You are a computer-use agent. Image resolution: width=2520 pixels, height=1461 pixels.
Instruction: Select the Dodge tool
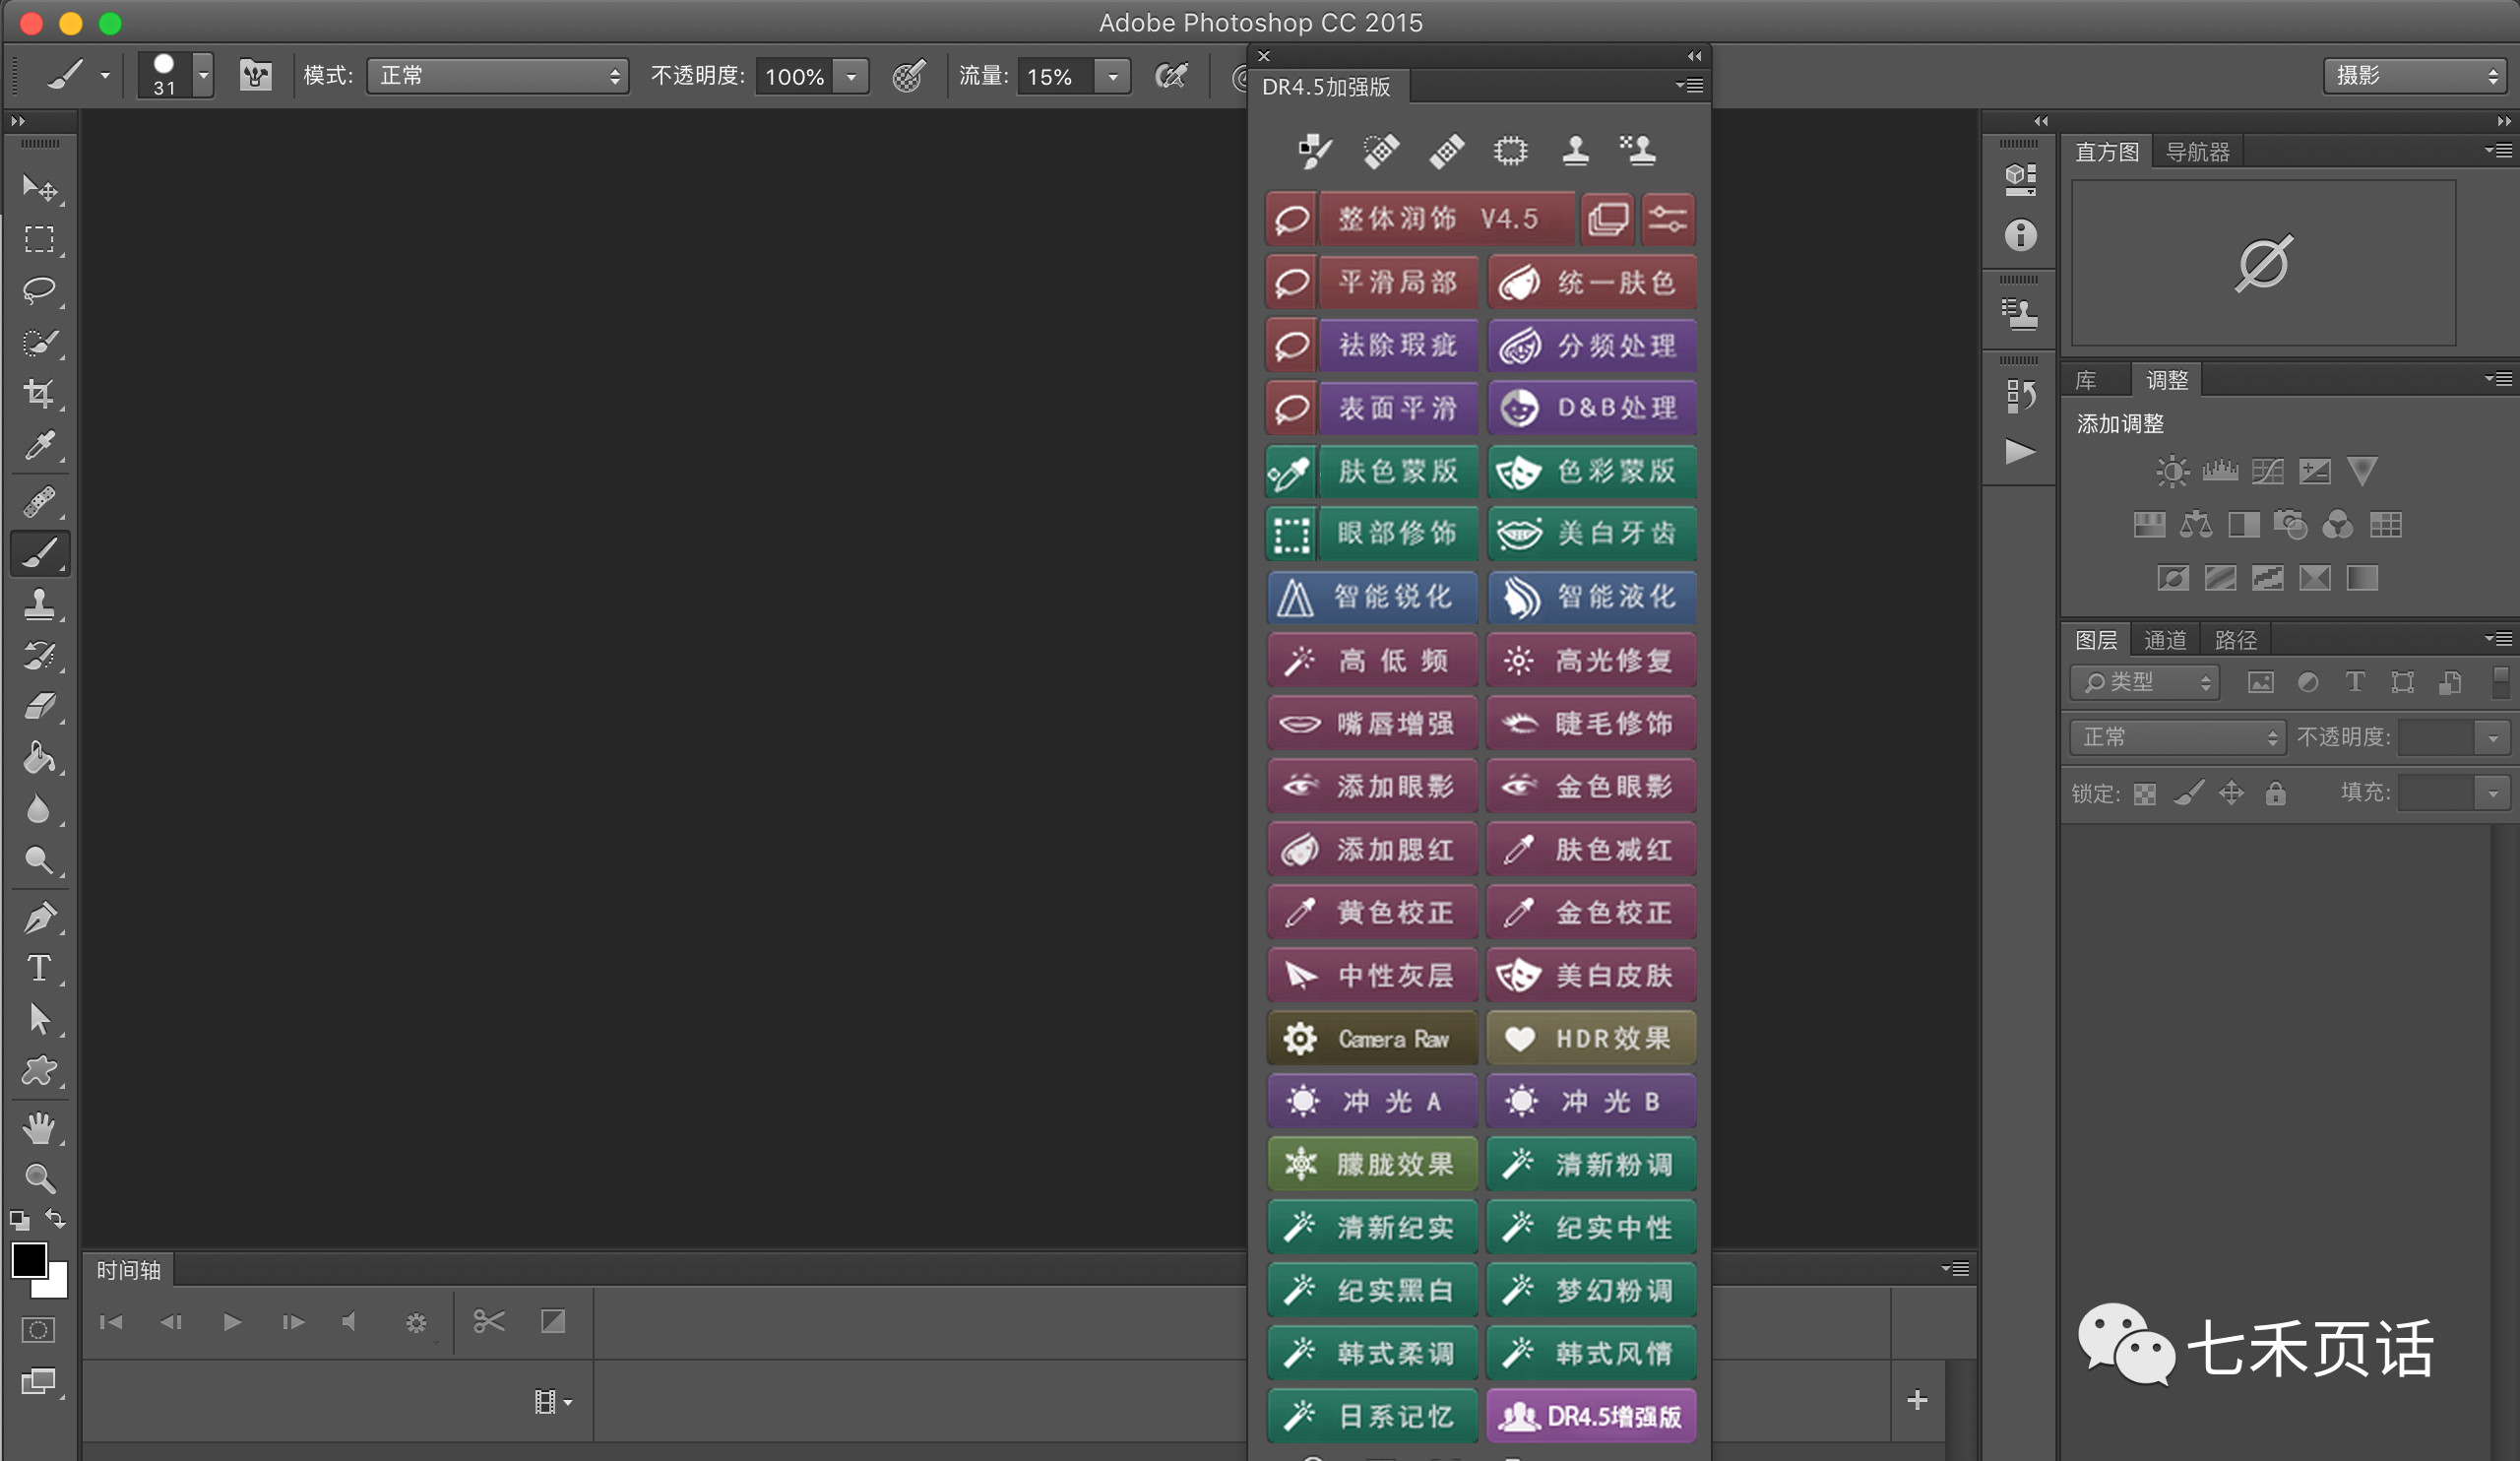coord(39,860)
